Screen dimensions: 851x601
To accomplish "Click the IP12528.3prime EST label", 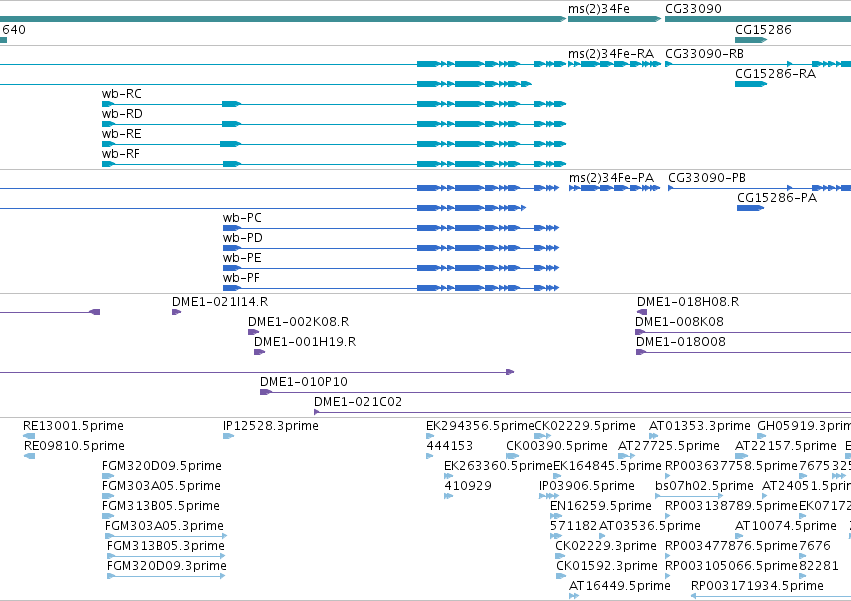I will (x=270, y=426).
